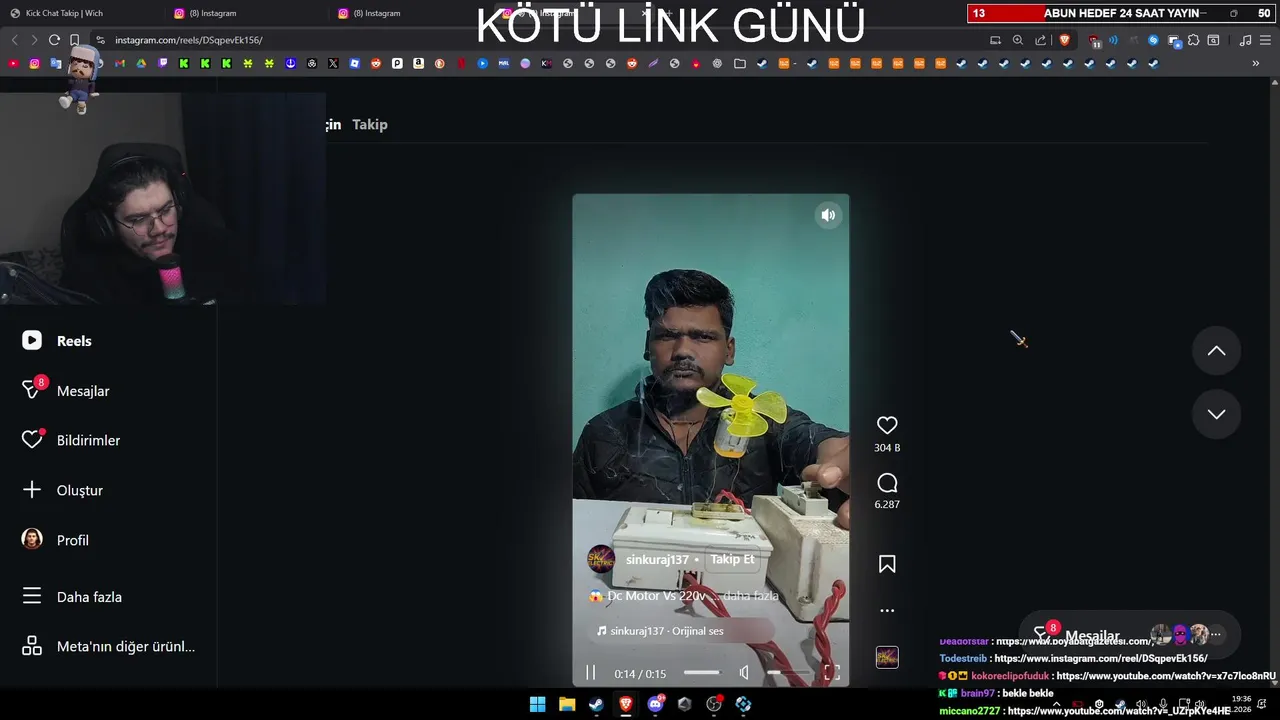
Task: Open the bookmarks folder icon
Action: tap(739, 63)
